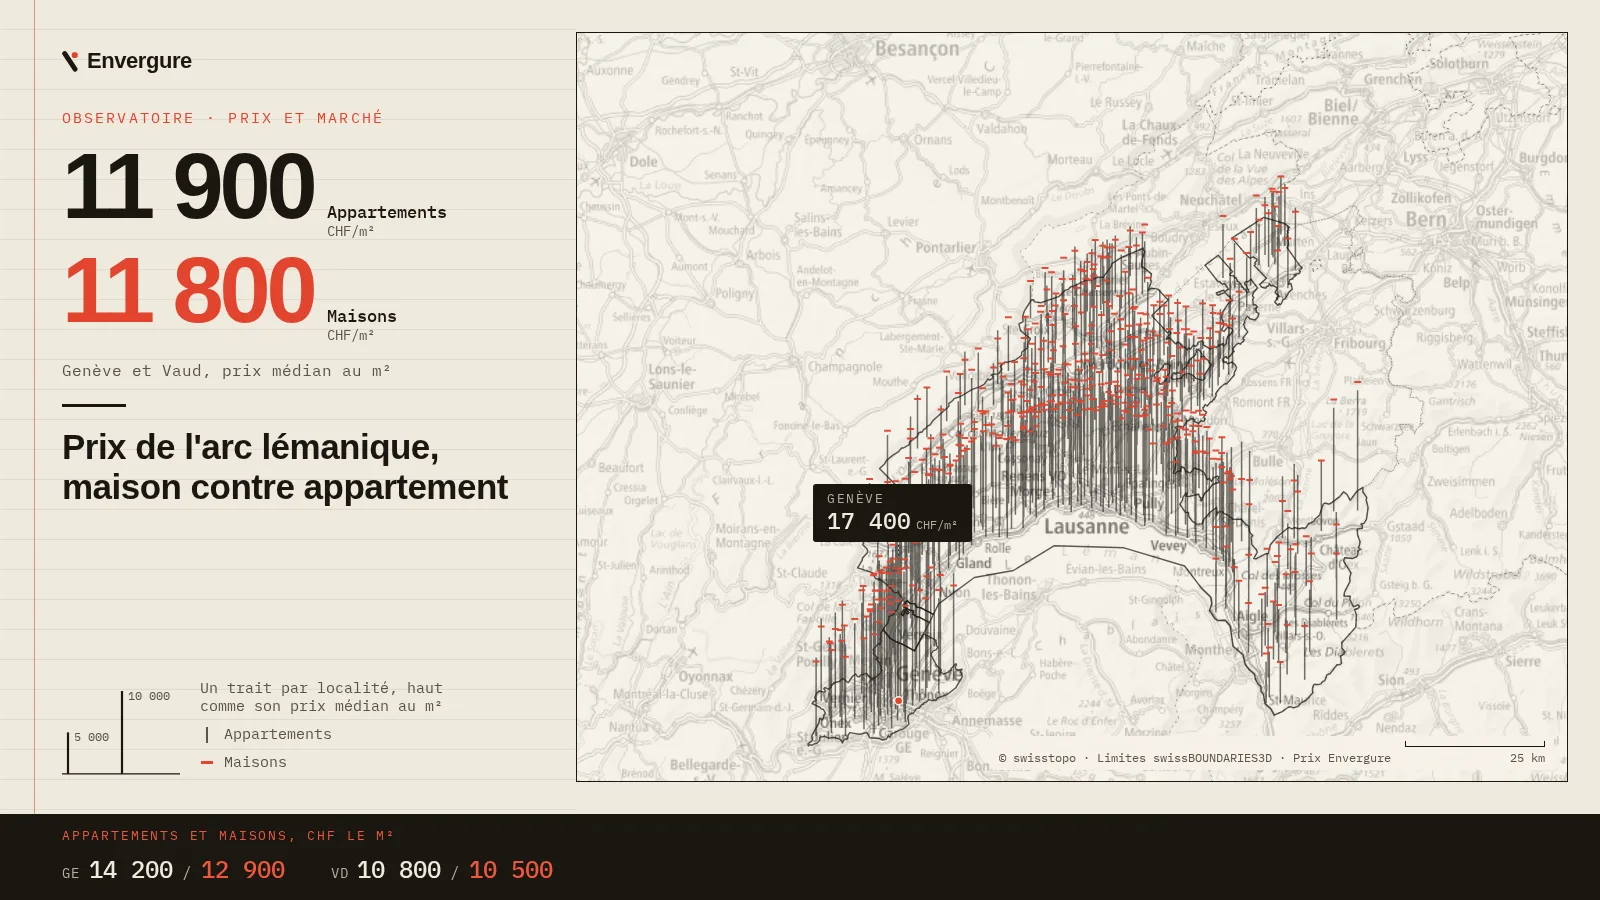
Task: Click the 'Maisons' label beside 11 800
Action: coord(362,316)
